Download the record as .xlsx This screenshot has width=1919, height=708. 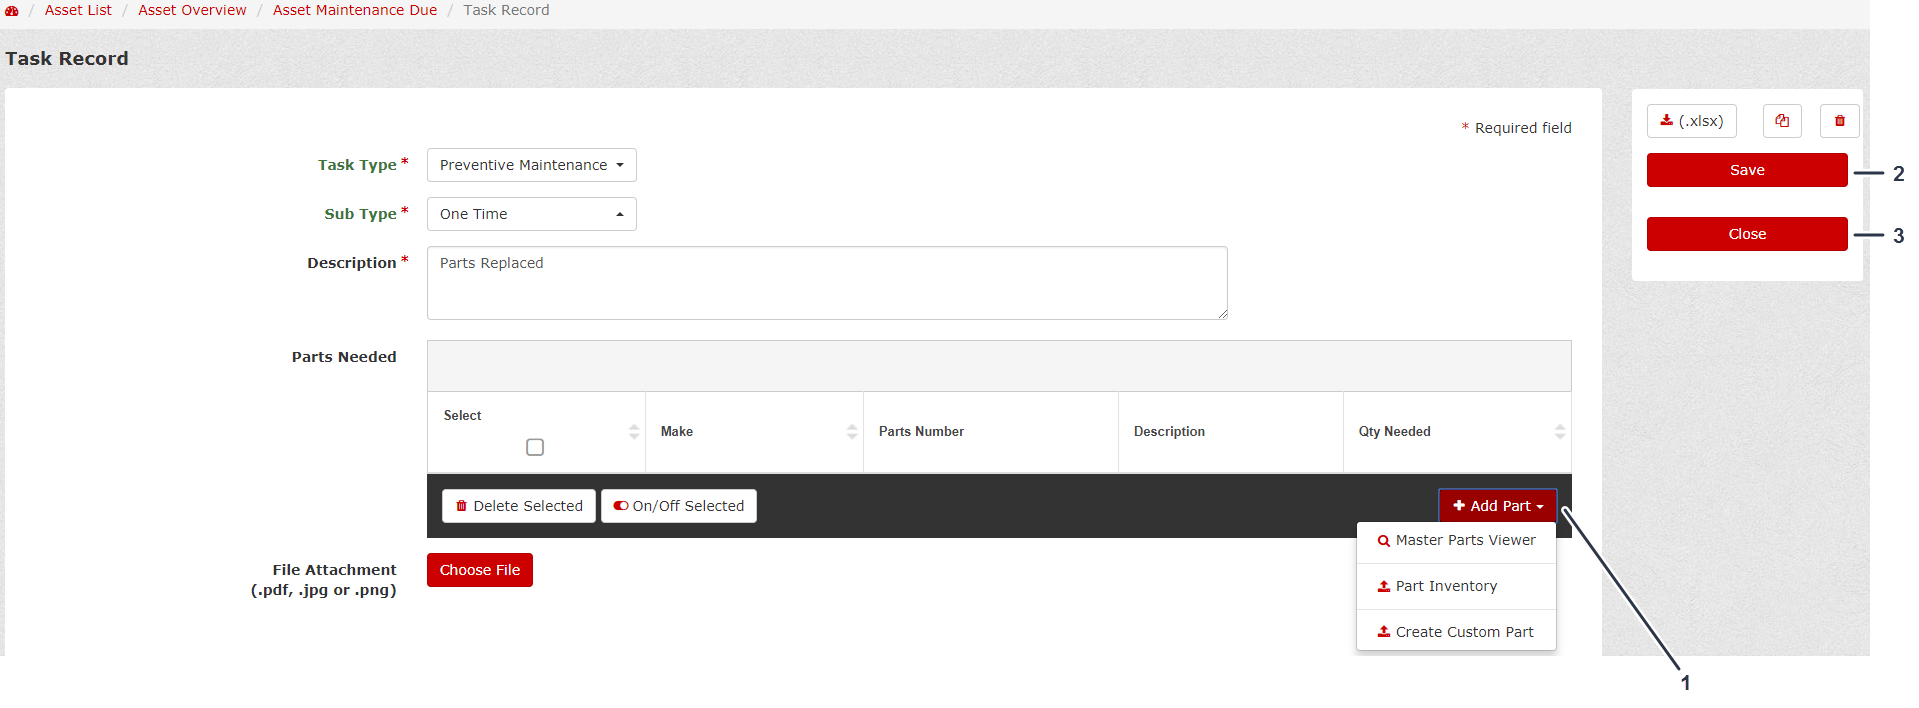[x=1691, y=121]
